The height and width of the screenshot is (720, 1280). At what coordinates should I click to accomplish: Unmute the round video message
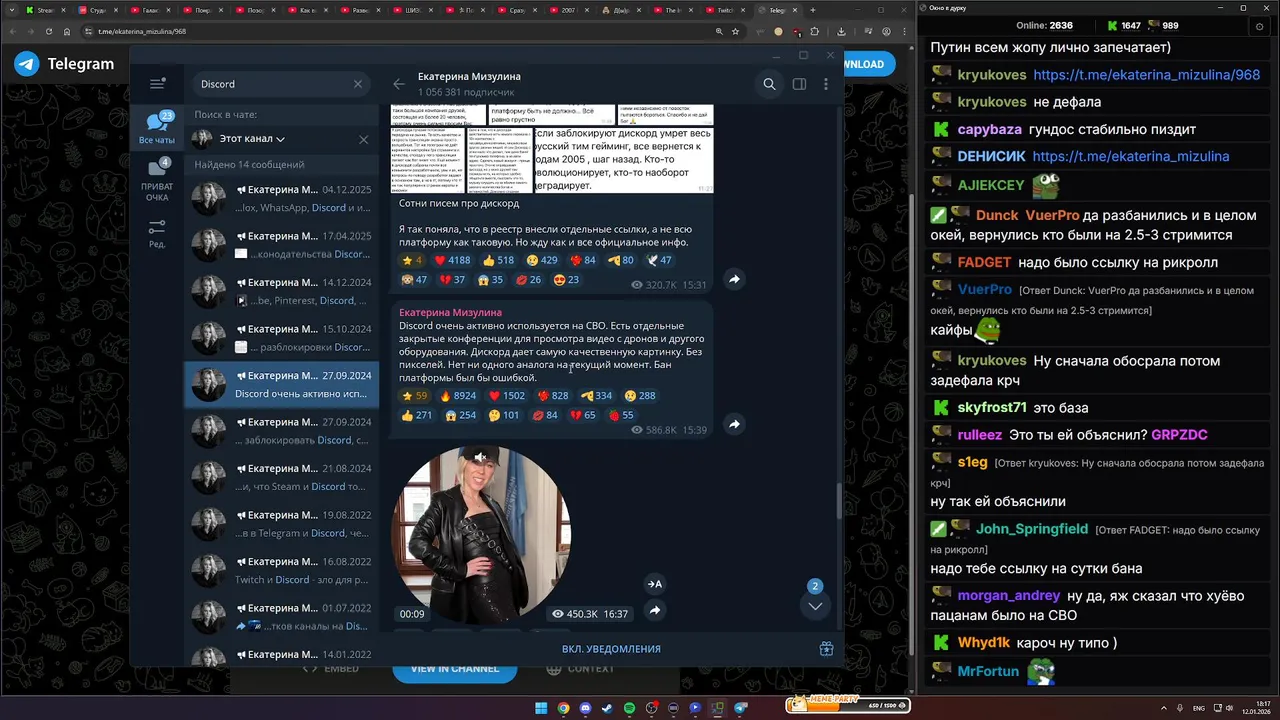[x=480, y=457]
